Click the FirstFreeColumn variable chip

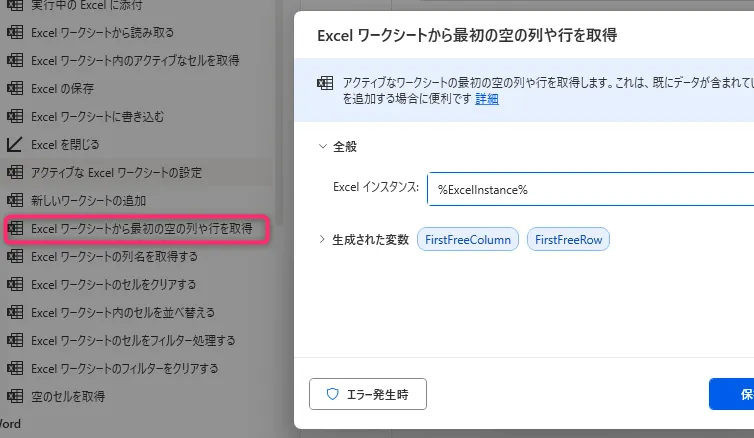coord(468,240)
